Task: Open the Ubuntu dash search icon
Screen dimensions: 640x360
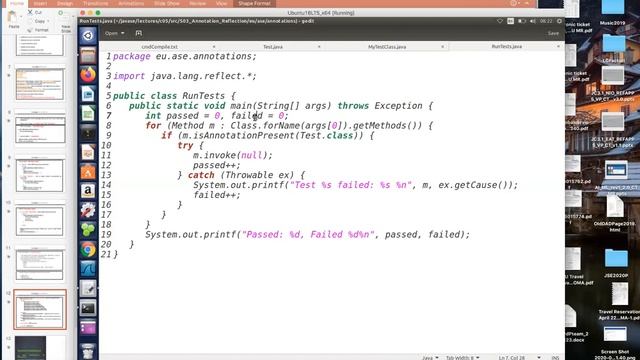Action: (x=88, y=36)
